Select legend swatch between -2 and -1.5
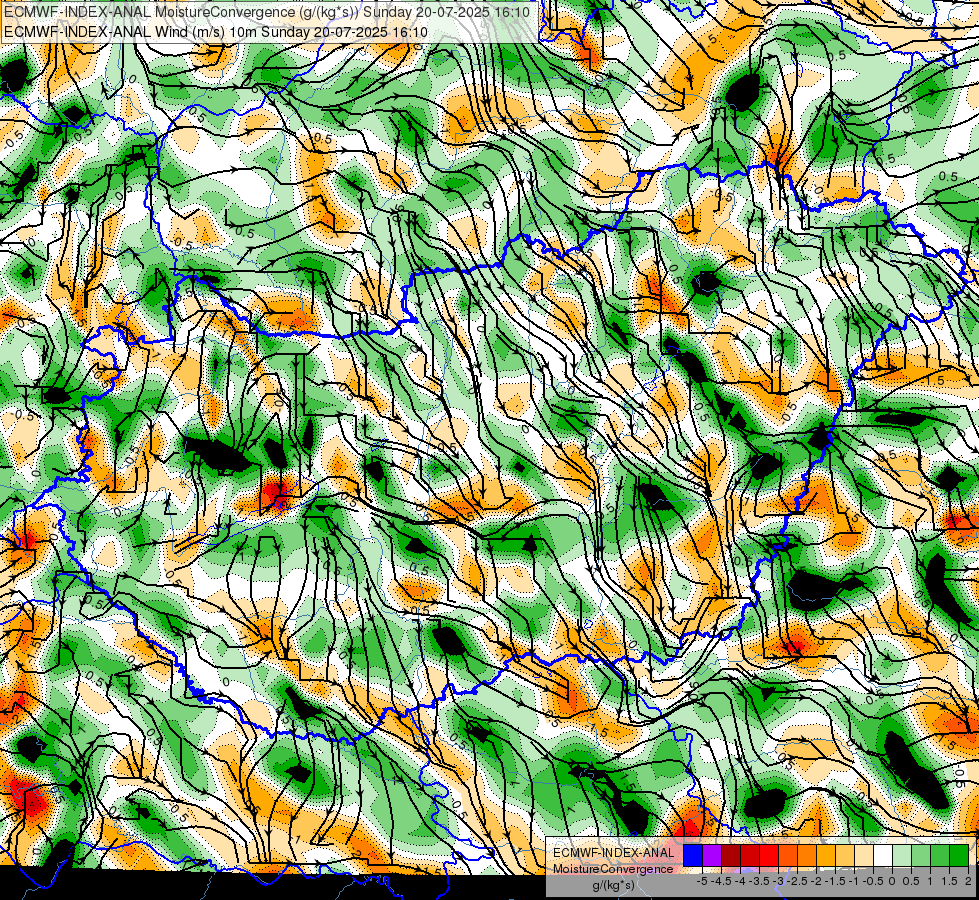 pyautogui.click(x=826, y=855)
